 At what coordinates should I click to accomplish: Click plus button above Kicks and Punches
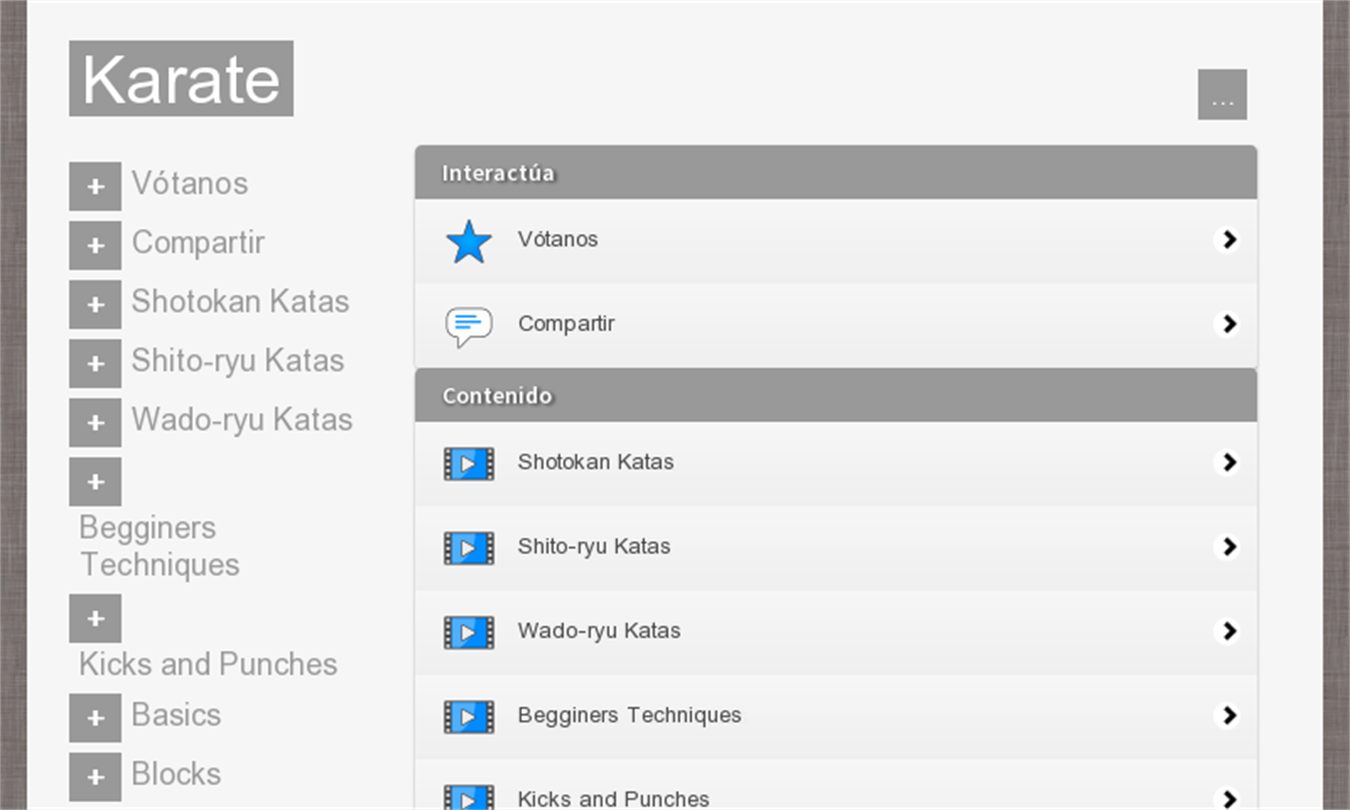[x=95, y=619]
